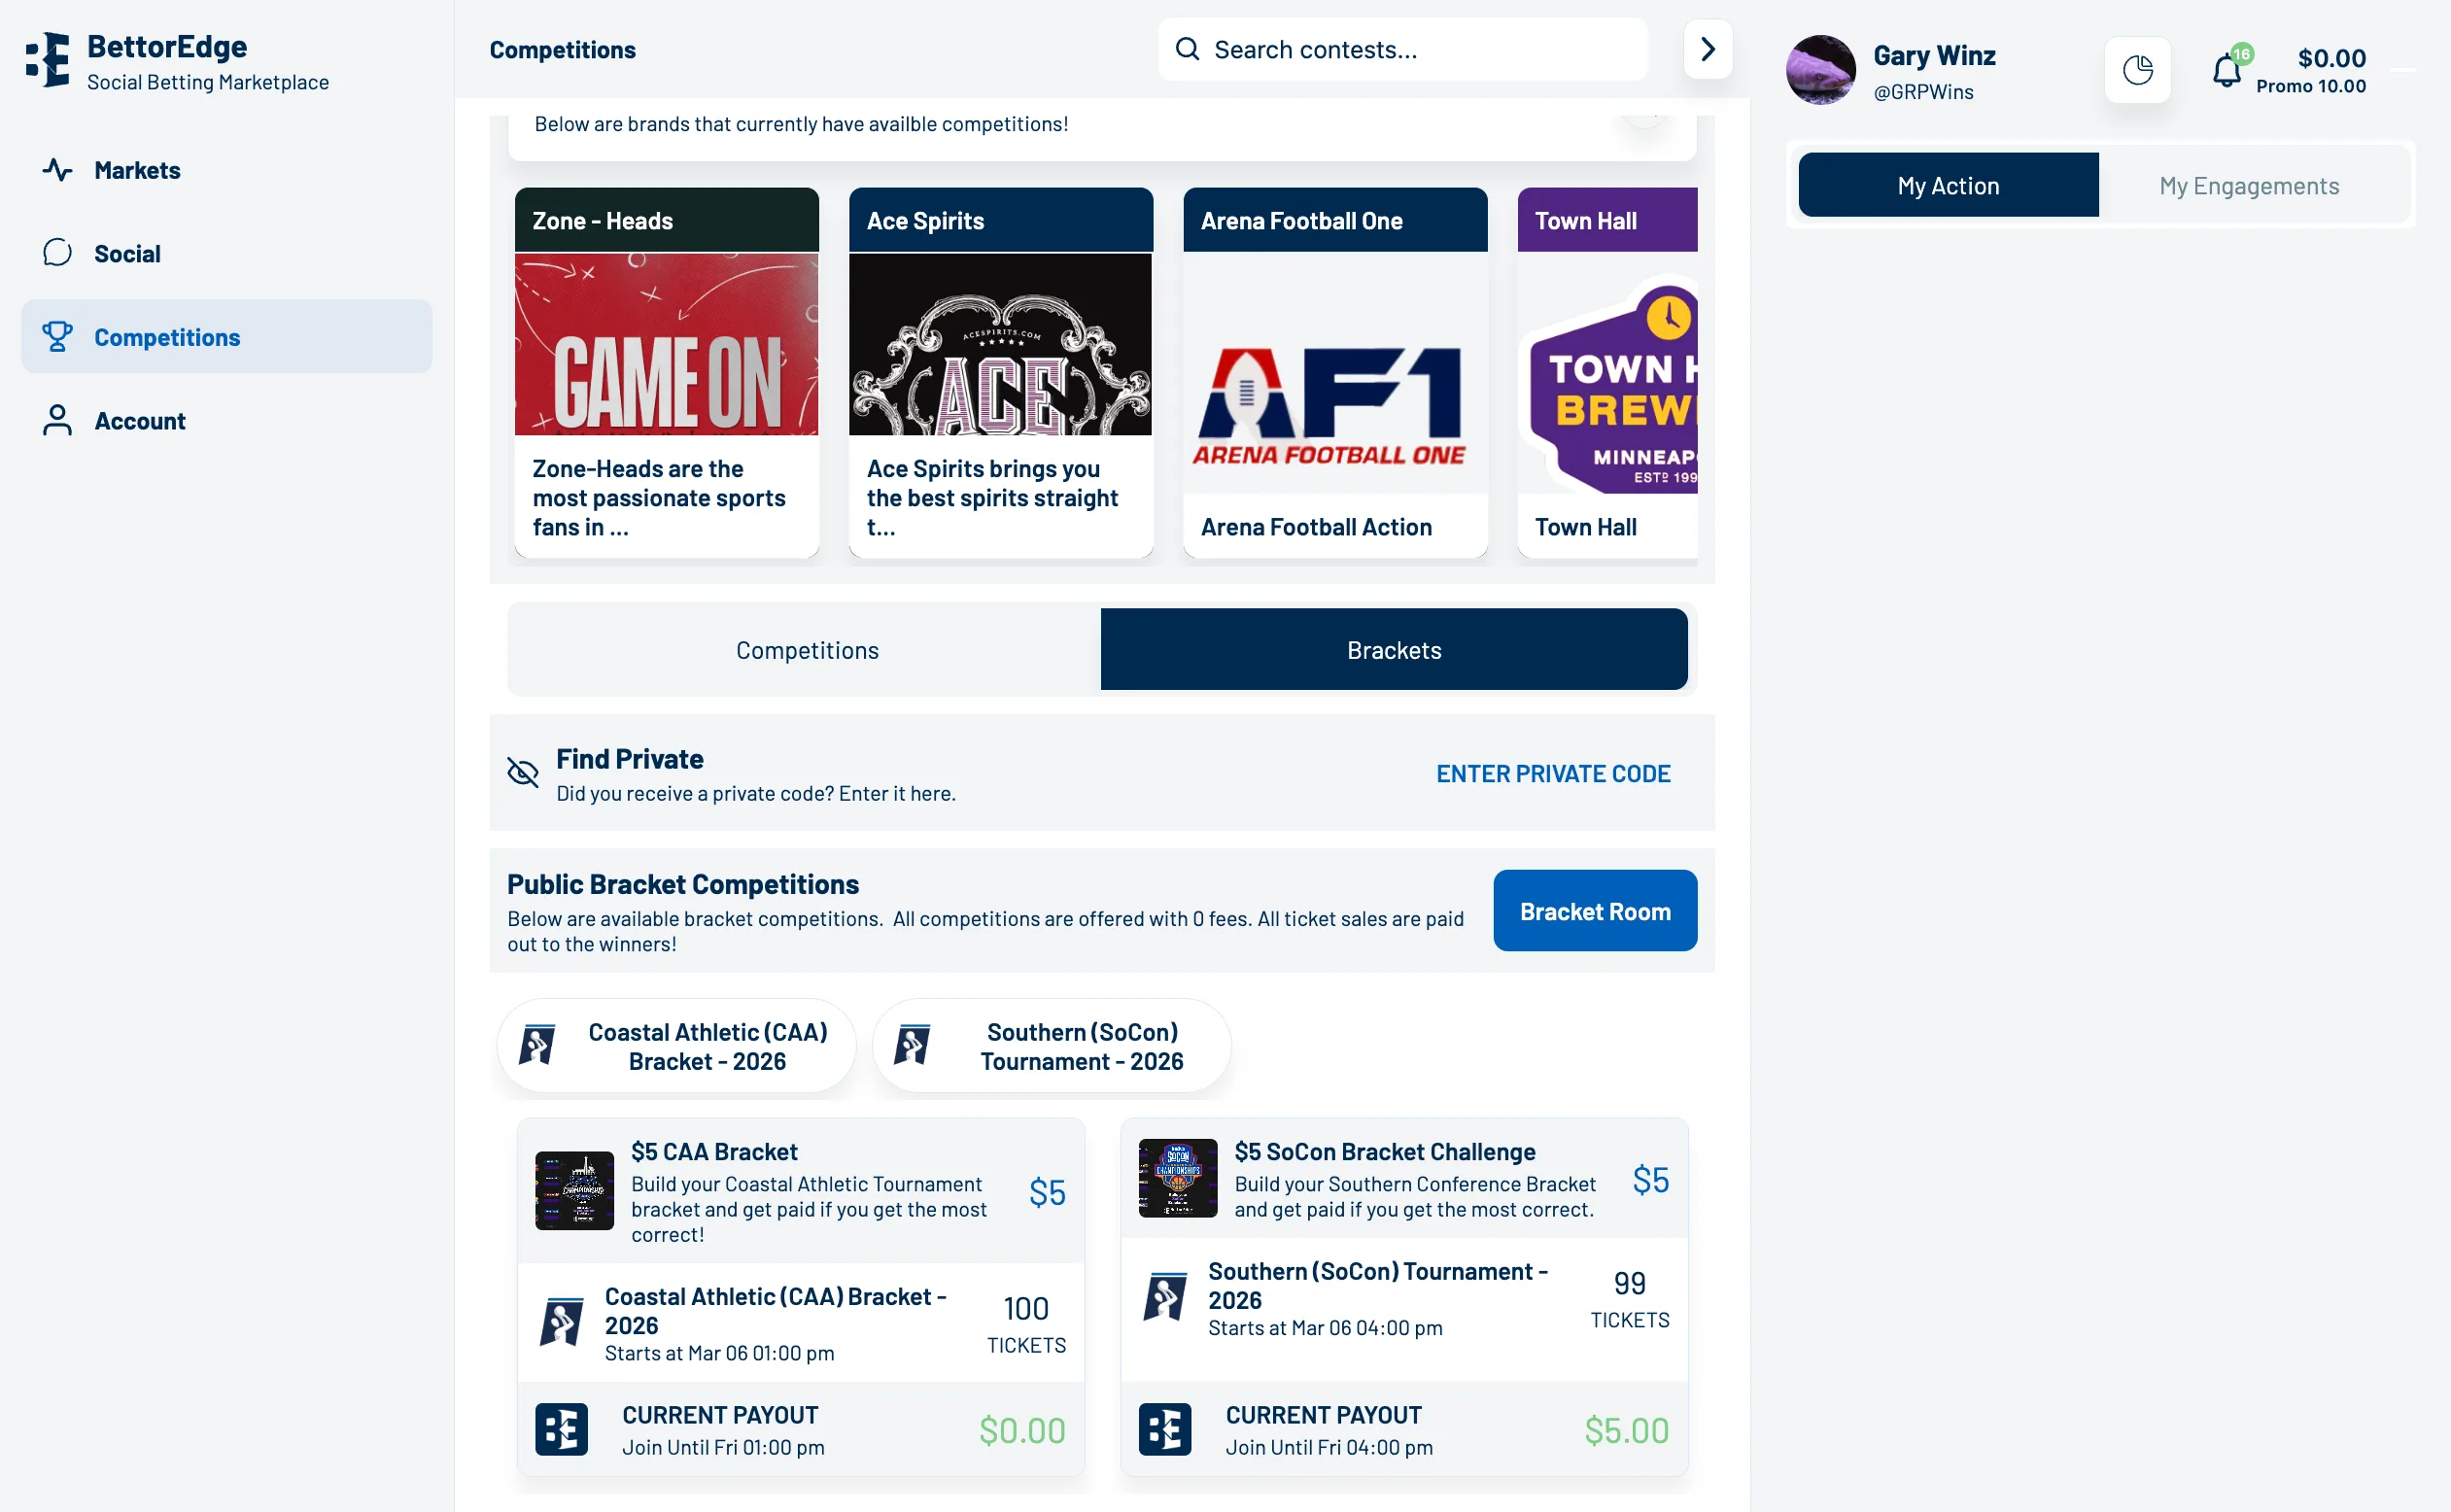Click the $5.00 current payout amount
This screenshot has height=1512, width=2451.
[x=1626, y=1430]
